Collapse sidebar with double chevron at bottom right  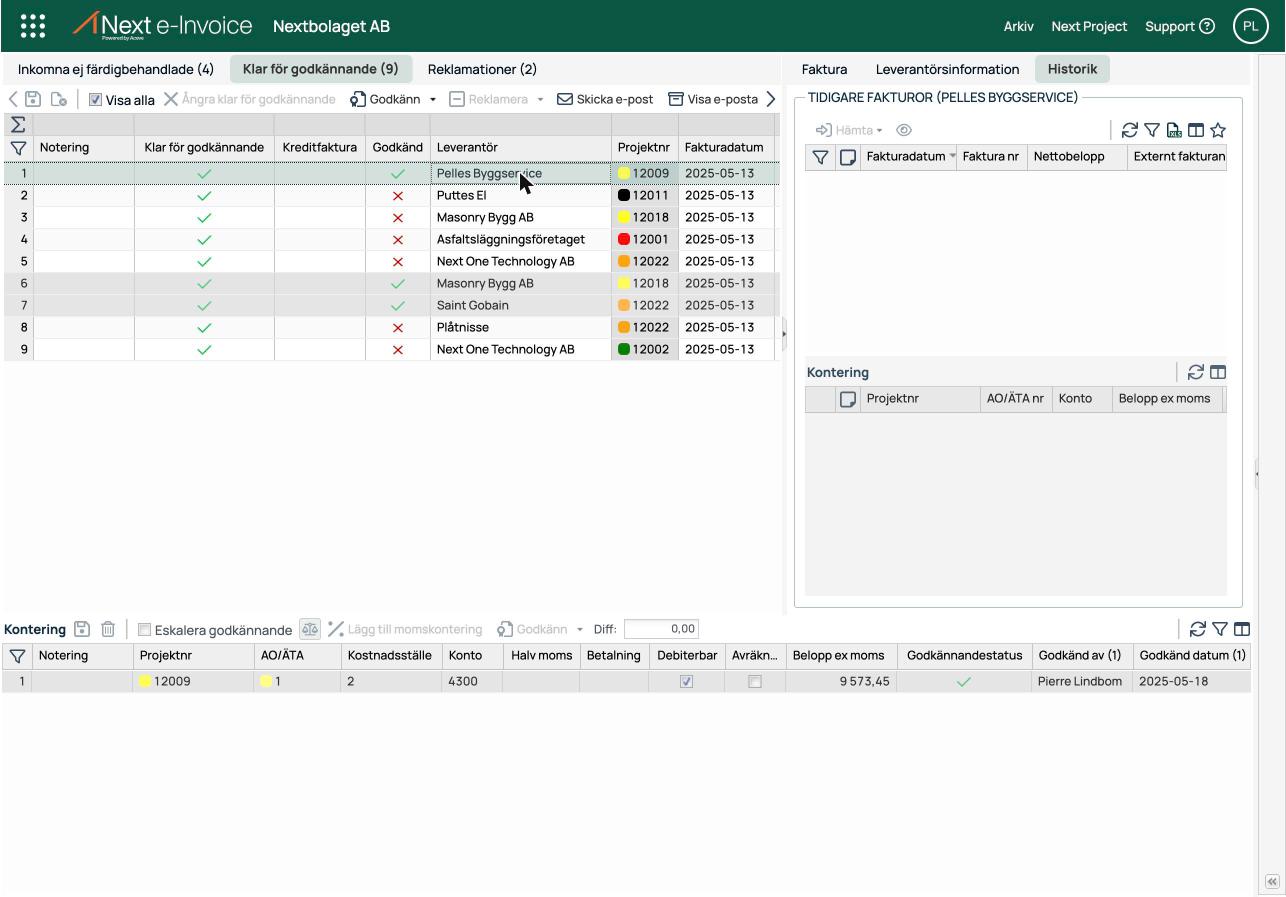(x=1272, y=882)
